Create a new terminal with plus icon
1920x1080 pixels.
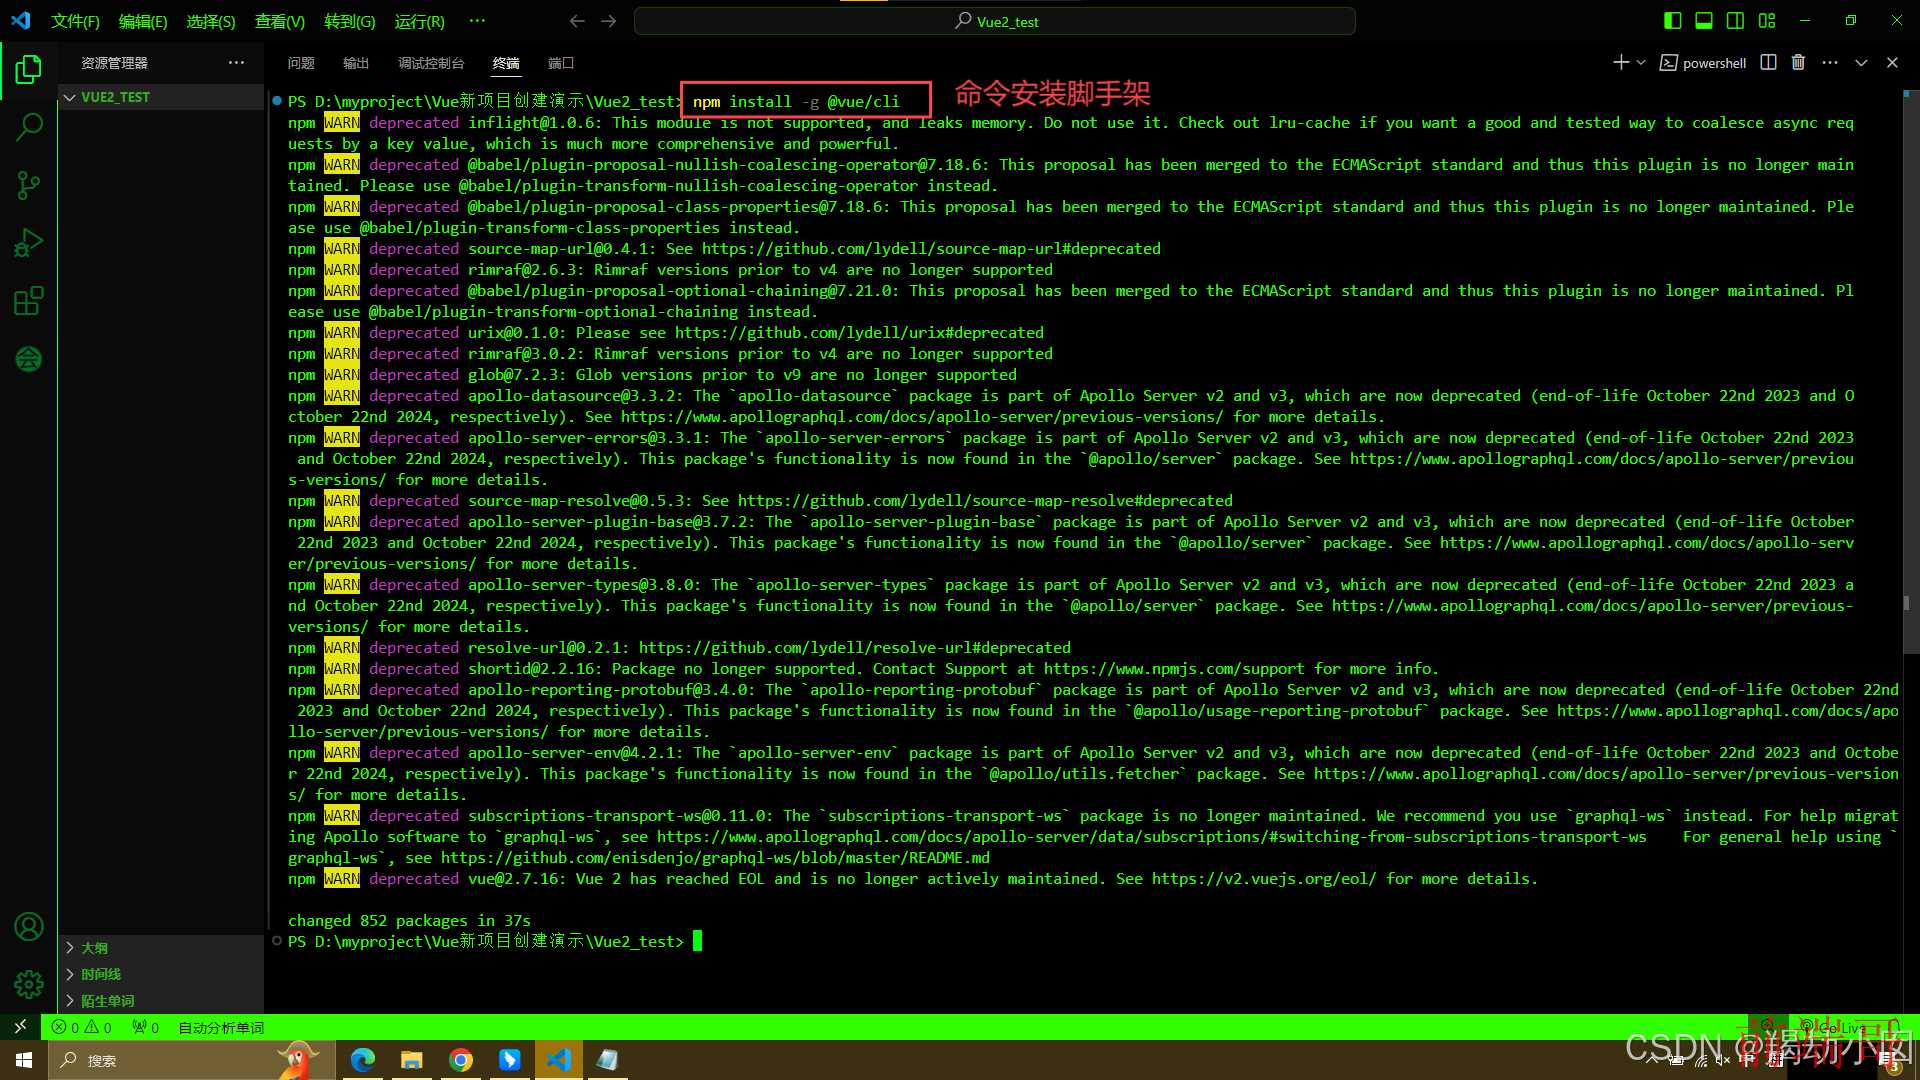(x=1621, y=63)
